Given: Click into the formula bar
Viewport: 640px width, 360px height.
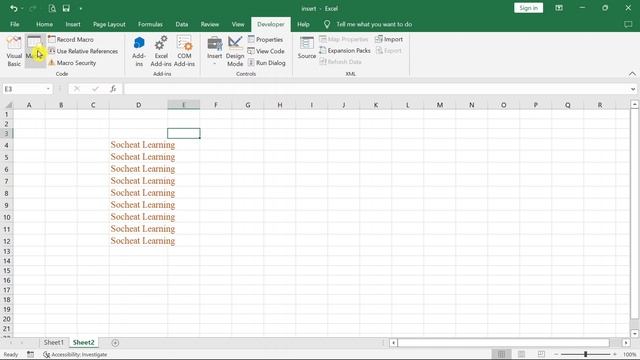Looking at the screenshot, I should pos(376,89).
